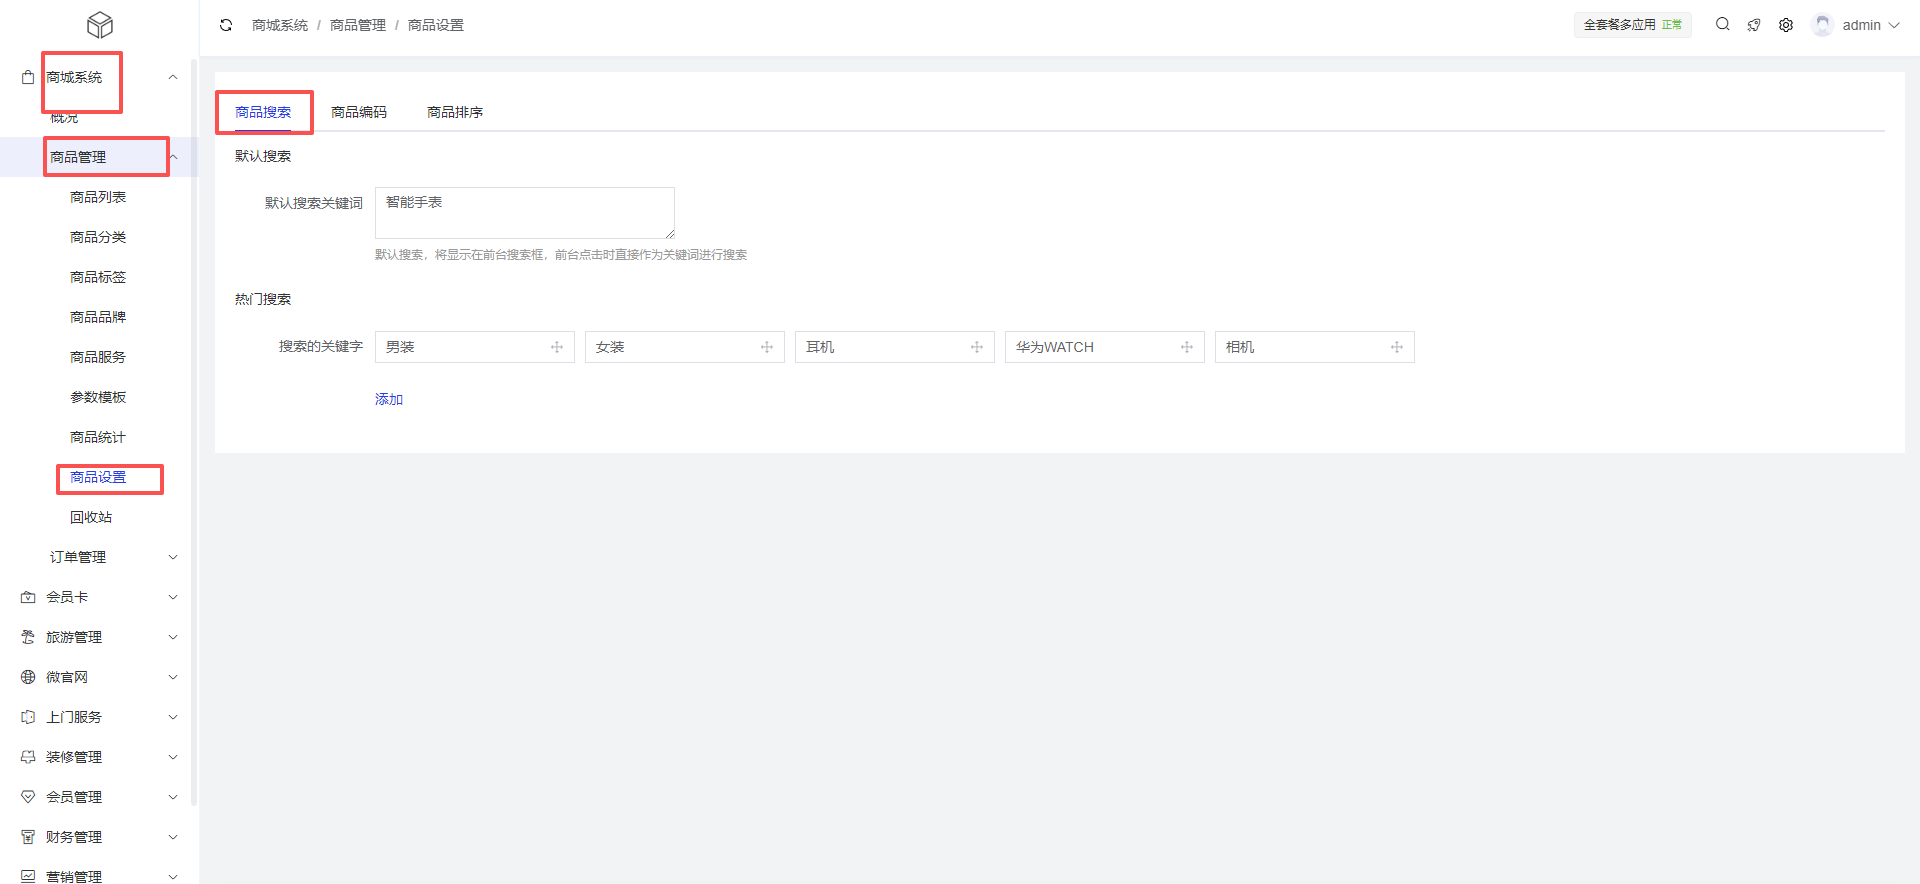Viewport: 1920px width, 884px height.
Task: Click the 添加 link to add keyword
Action: pos(389,399)
